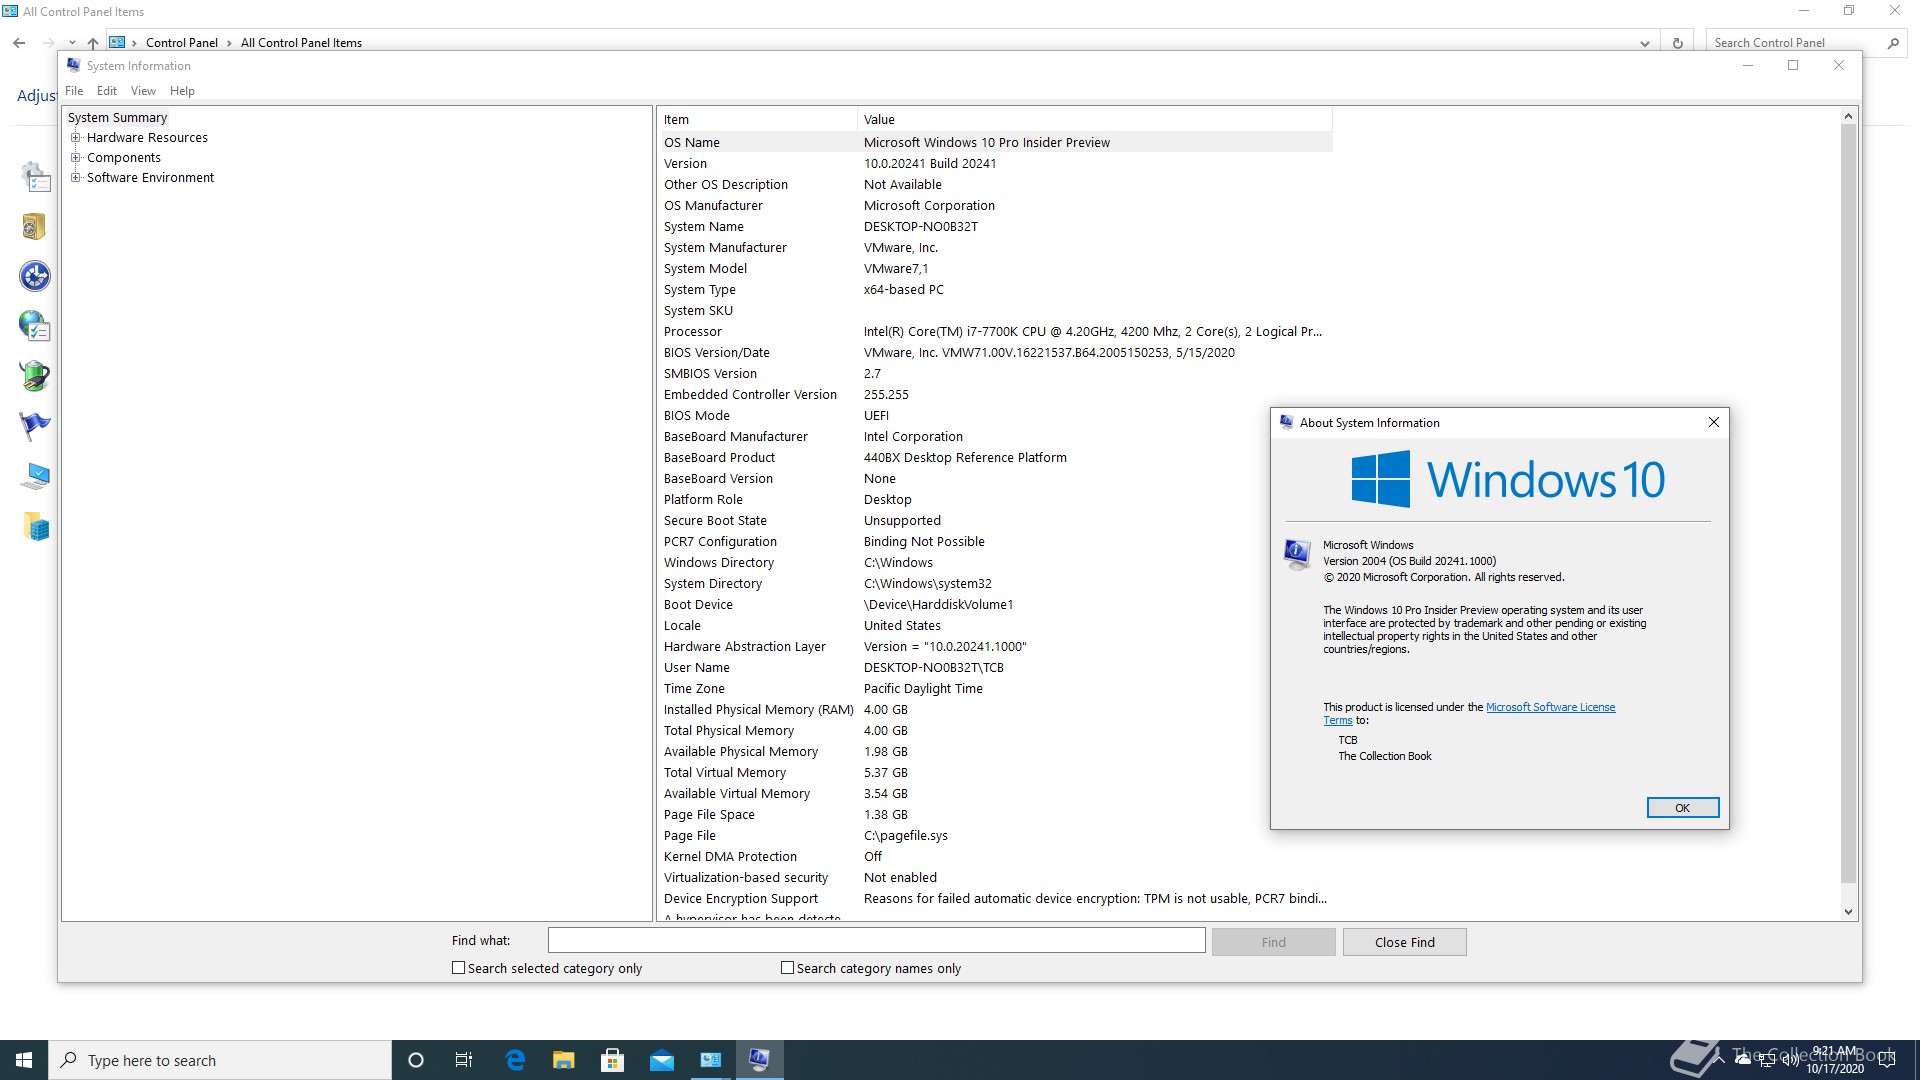Click the scroll up arrow of details list
The width and height of the screenshot is (1920, 1080).
(x=1848, y=117)
